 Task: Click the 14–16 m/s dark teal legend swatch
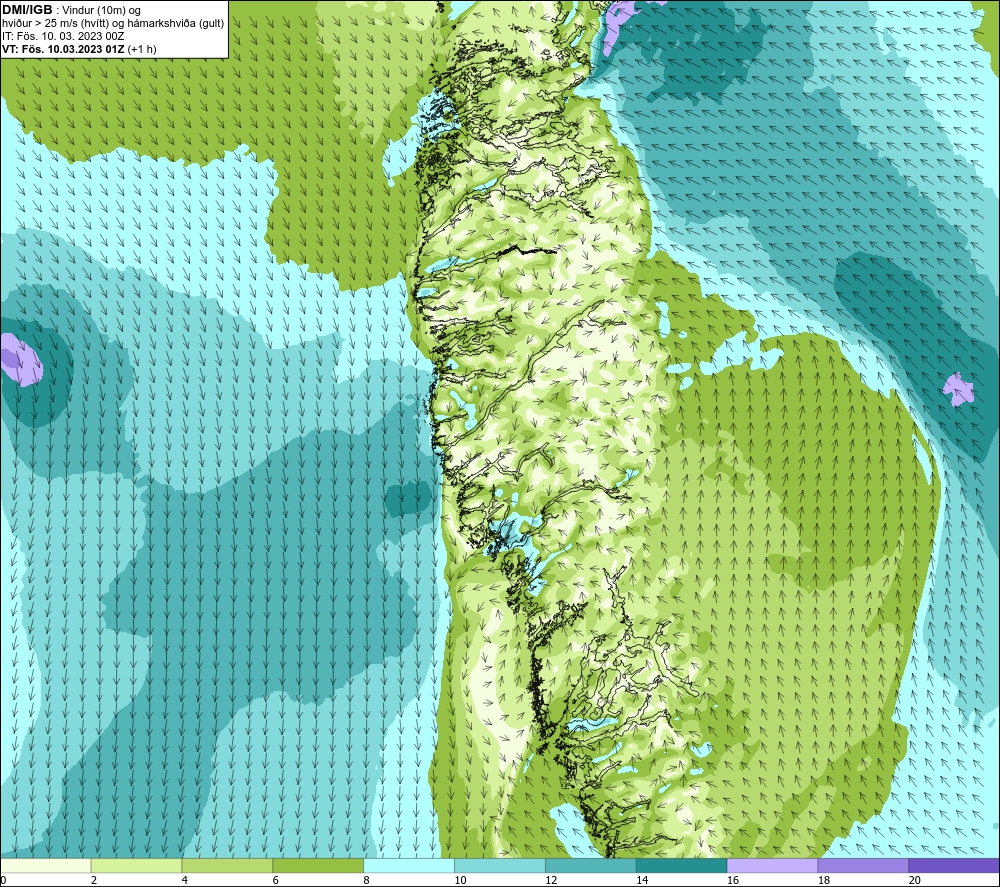coord(681,866)
